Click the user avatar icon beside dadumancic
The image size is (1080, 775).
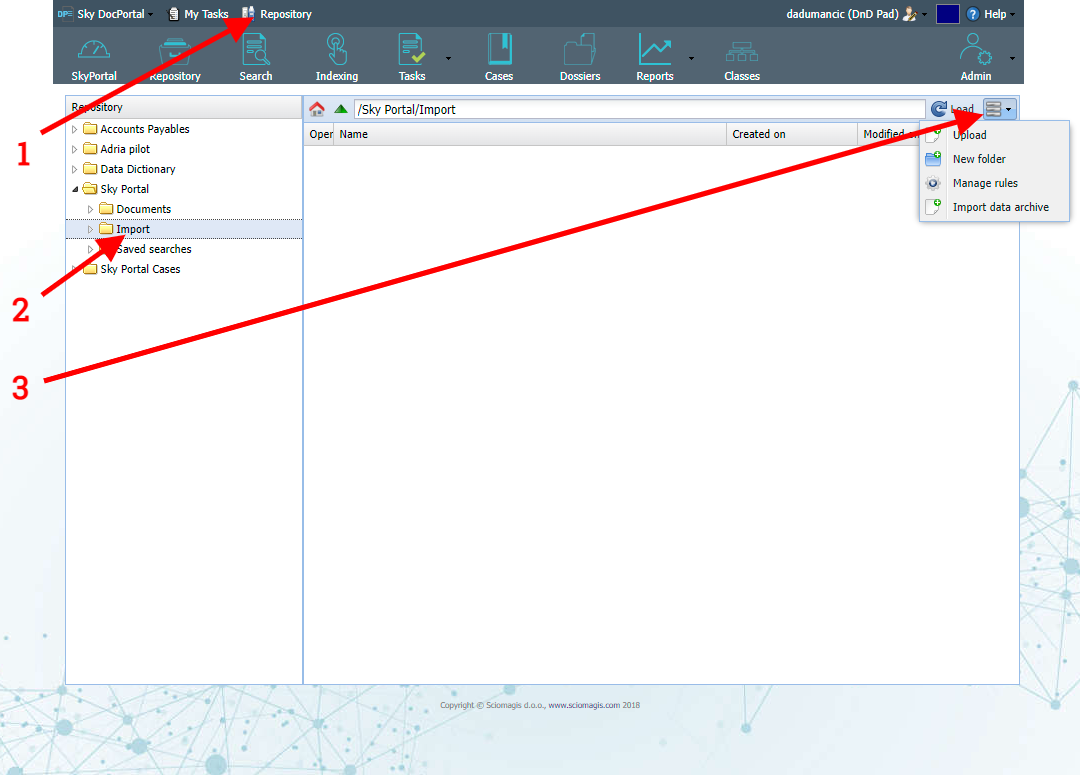coord(909,14)
